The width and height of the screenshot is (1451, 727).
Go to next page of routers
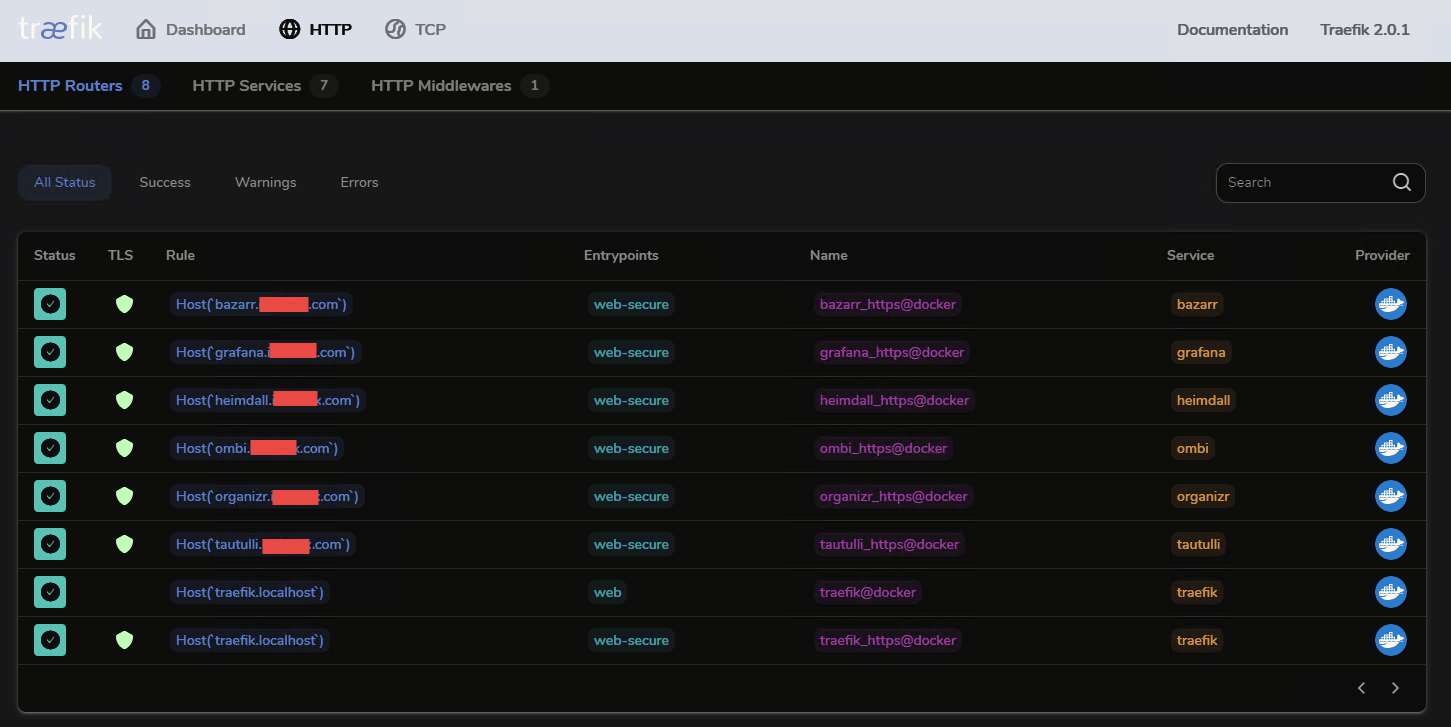pos(1395,688)
